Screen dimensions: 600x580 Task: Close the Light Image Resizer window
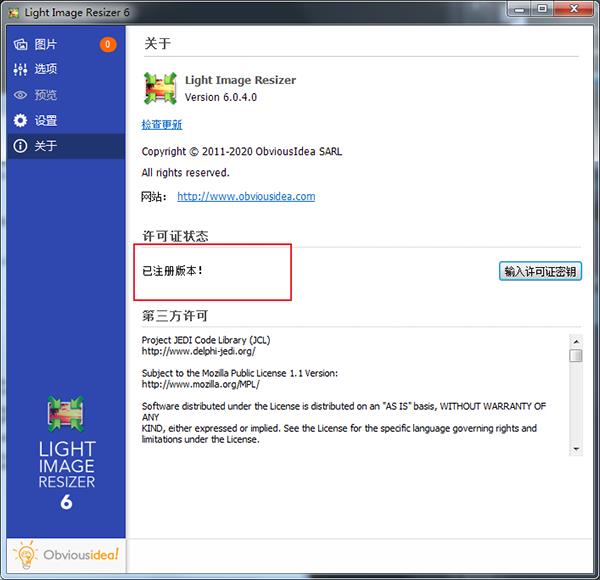pos(573,9)
